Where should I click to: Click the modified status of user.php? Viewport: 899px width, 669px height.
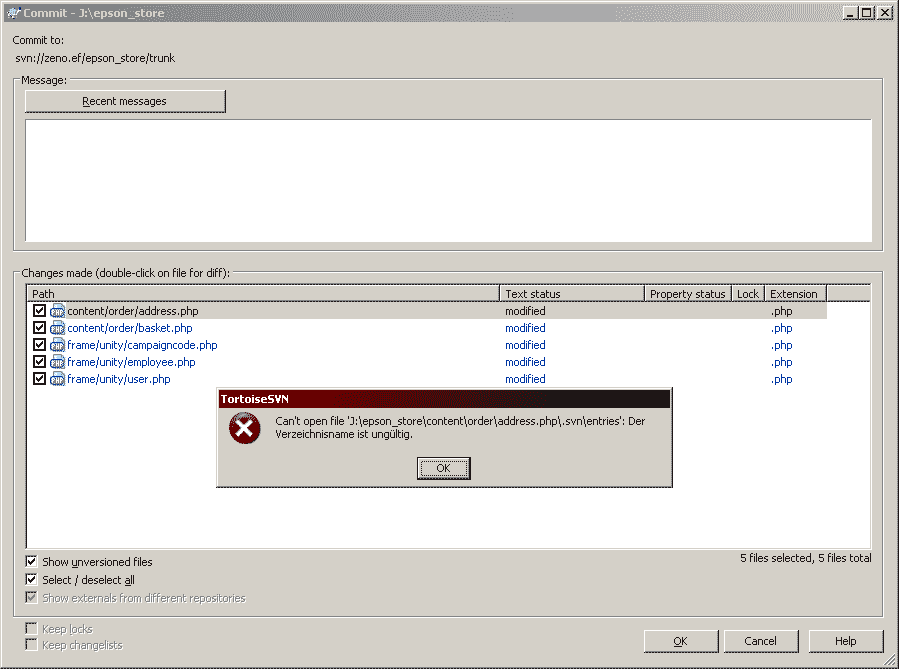525,379
